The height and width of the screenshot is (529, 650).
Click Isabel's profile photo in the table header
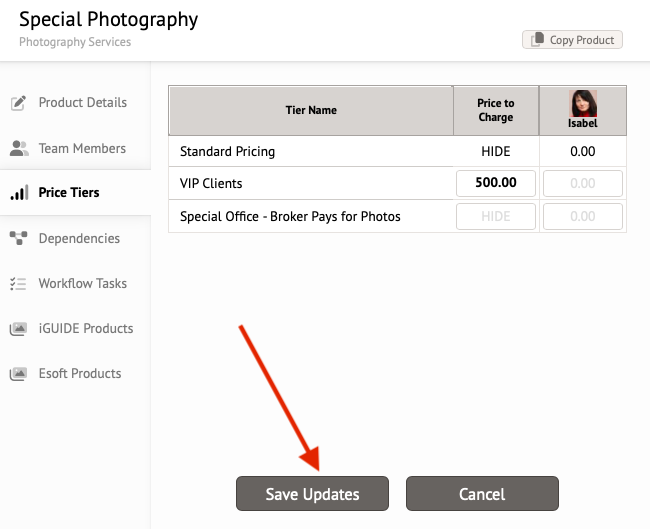(x=582, y=103)
